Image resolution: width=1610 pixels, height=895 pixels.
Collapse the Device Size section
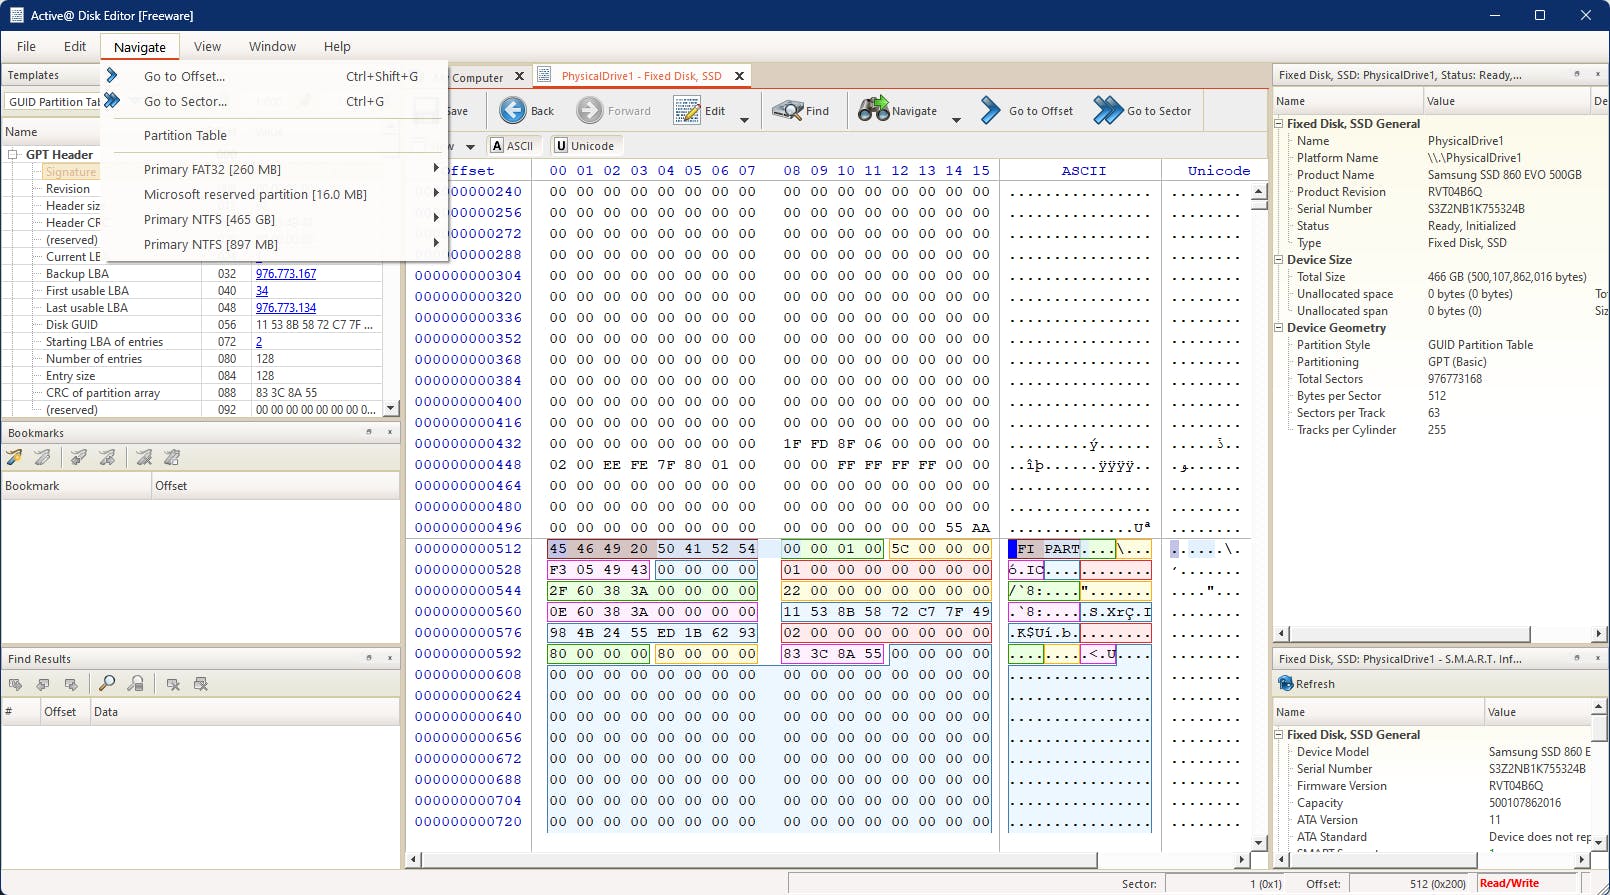point(1279,260)
